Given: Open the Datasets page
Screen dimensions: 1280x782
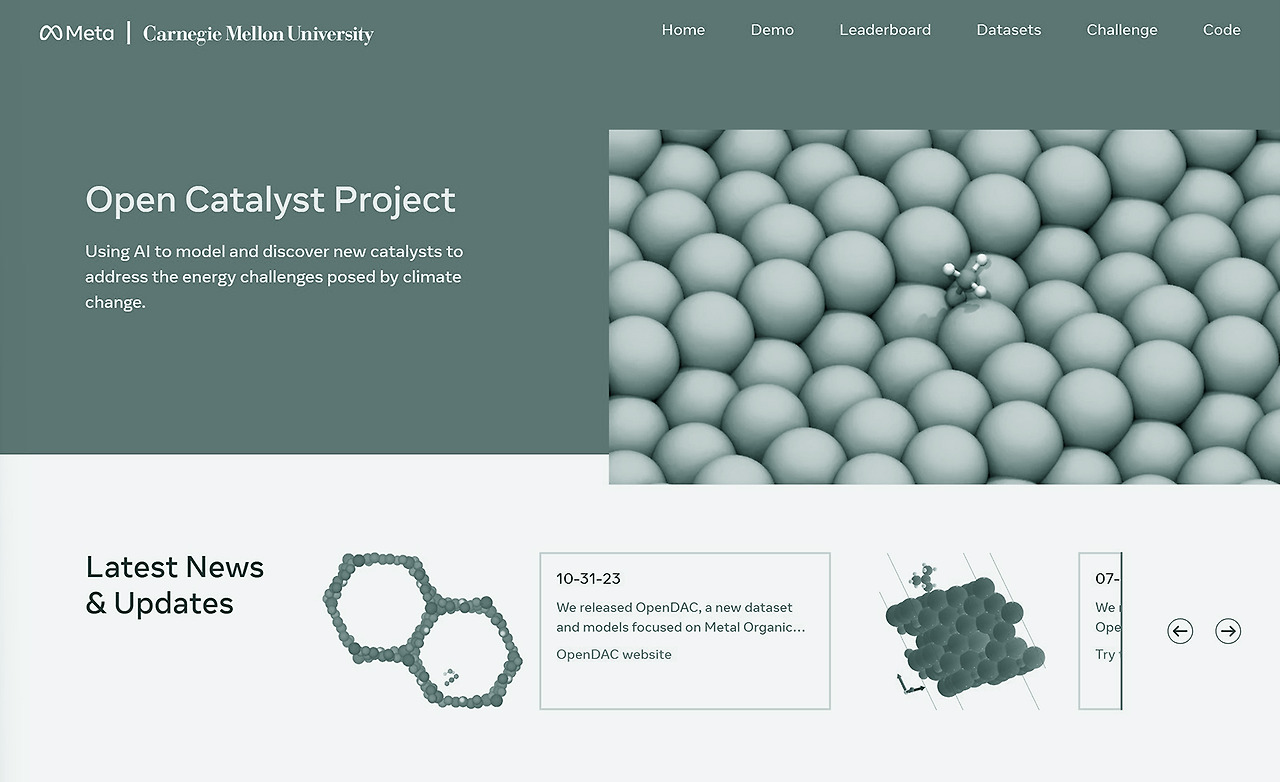Looking at the screenshot, I should coord(1008,30).
